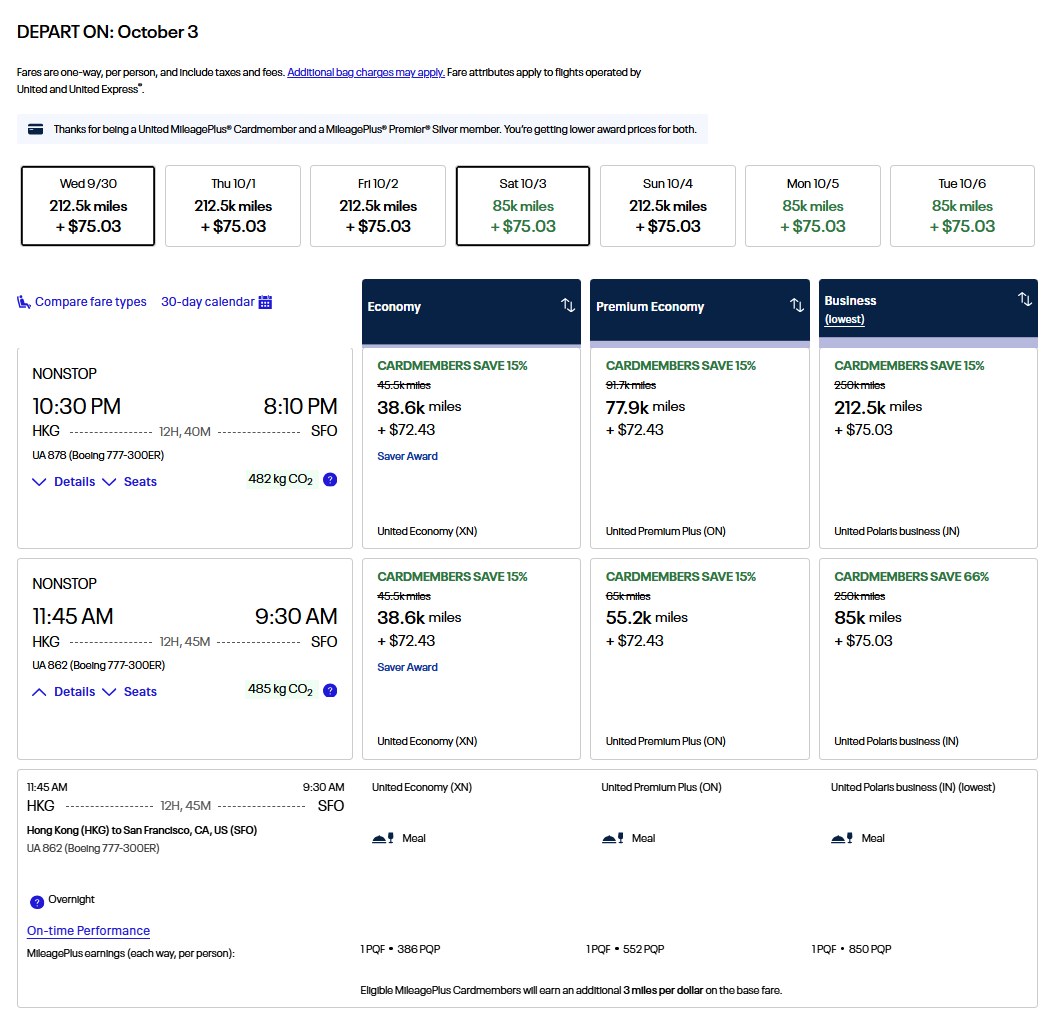Choose 212.5k miles Business fare on UA 878

point(928,448)
